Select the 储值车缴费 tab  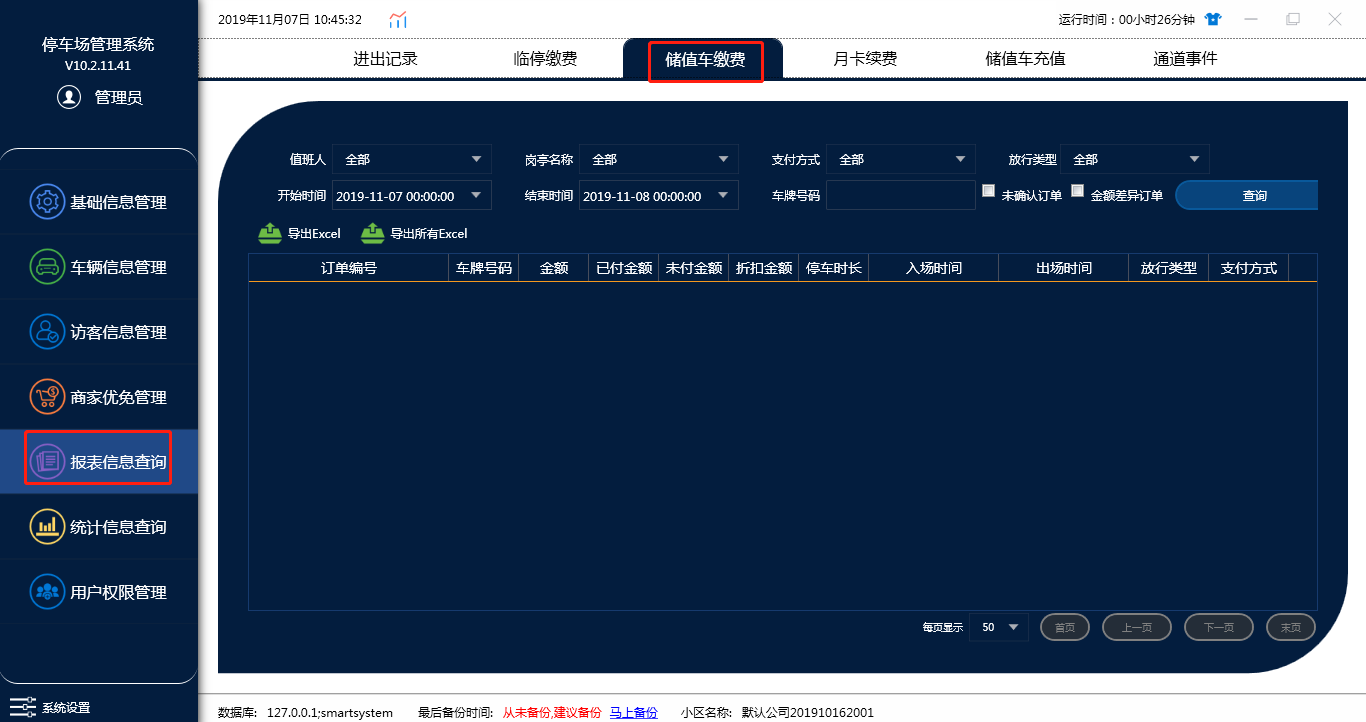tap(705, 60)
